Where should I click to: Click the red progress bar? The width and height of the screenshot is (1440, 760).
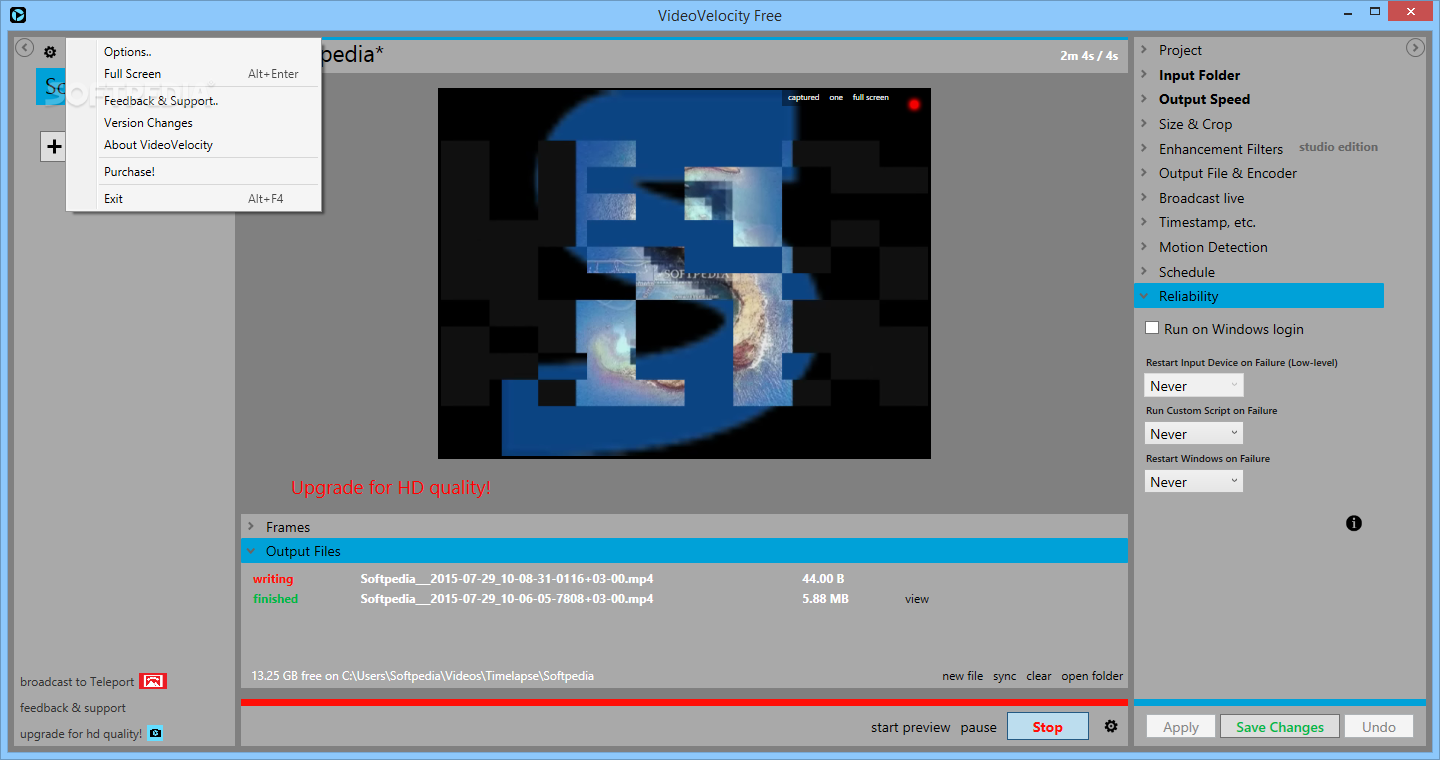[x=684, y=702]
